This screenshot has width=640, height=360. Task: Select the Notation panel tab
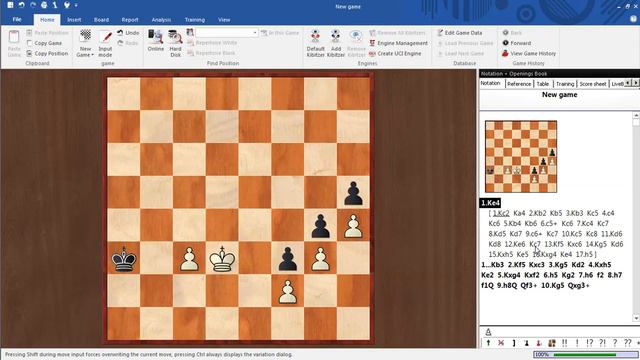tap(490, 83)
